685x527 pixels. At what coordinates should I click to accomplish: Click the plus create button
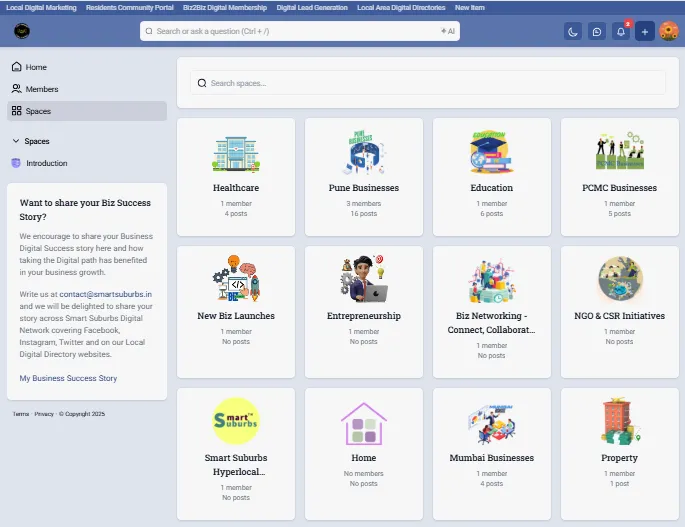tap(645, 32)
